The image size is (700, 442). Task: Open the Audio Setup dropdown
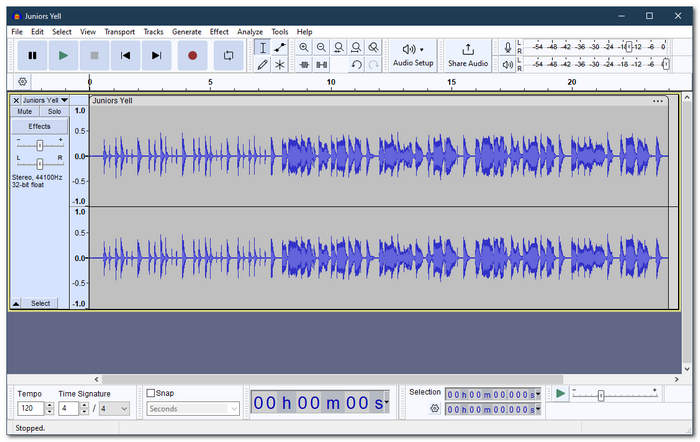pos(413,55)
